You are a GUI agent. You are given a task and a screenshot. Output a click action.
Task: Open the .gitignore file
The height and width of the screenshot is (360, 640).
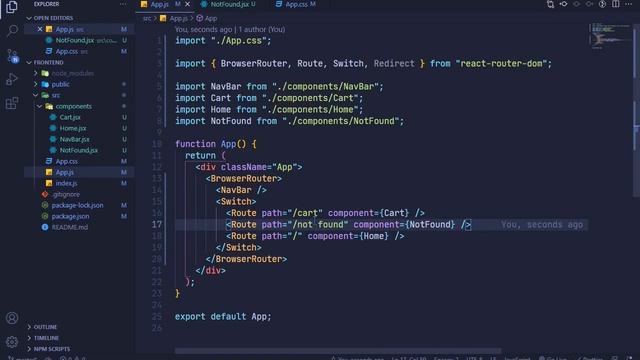coord(66,195)
